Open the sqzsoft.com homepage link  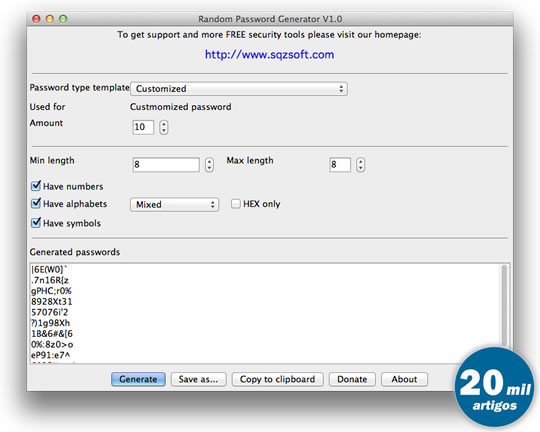pyautogui.click(x=269, y=54)
